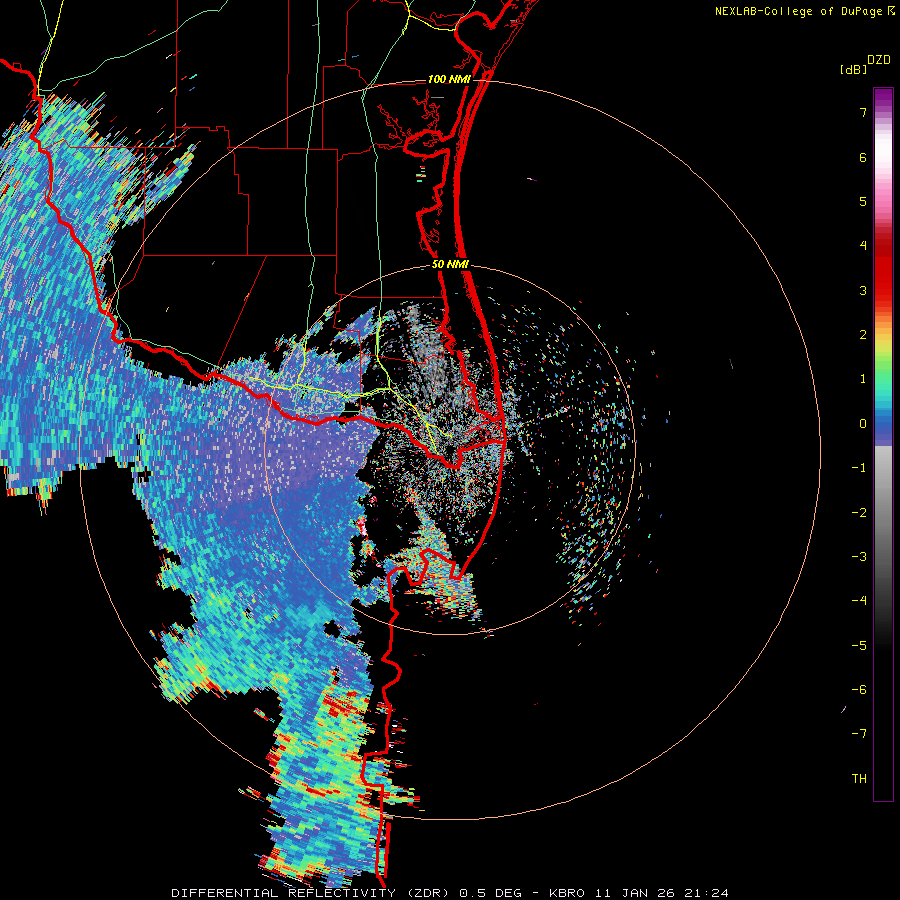The height and width of the screenshot is (900, 900).
Task: Click the 100 NMI range ring label
Action: click(449, 79)
